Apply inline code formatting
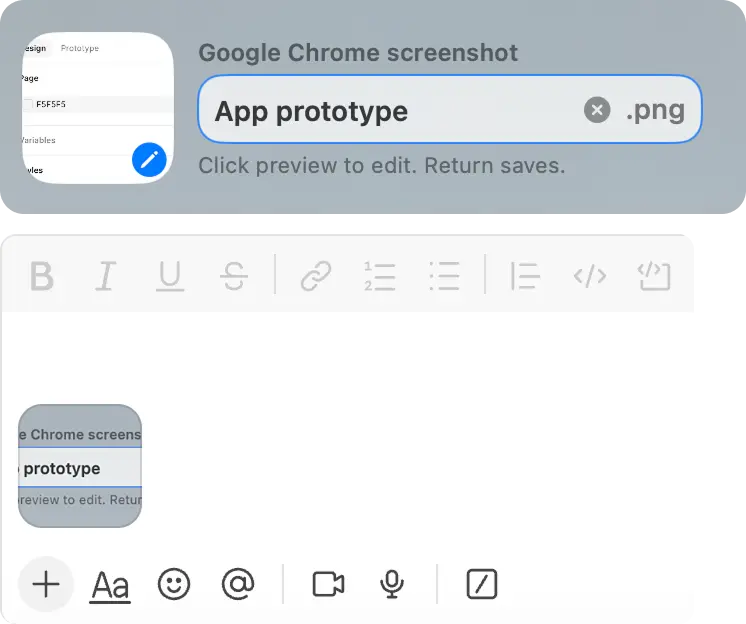 (590, 276)
